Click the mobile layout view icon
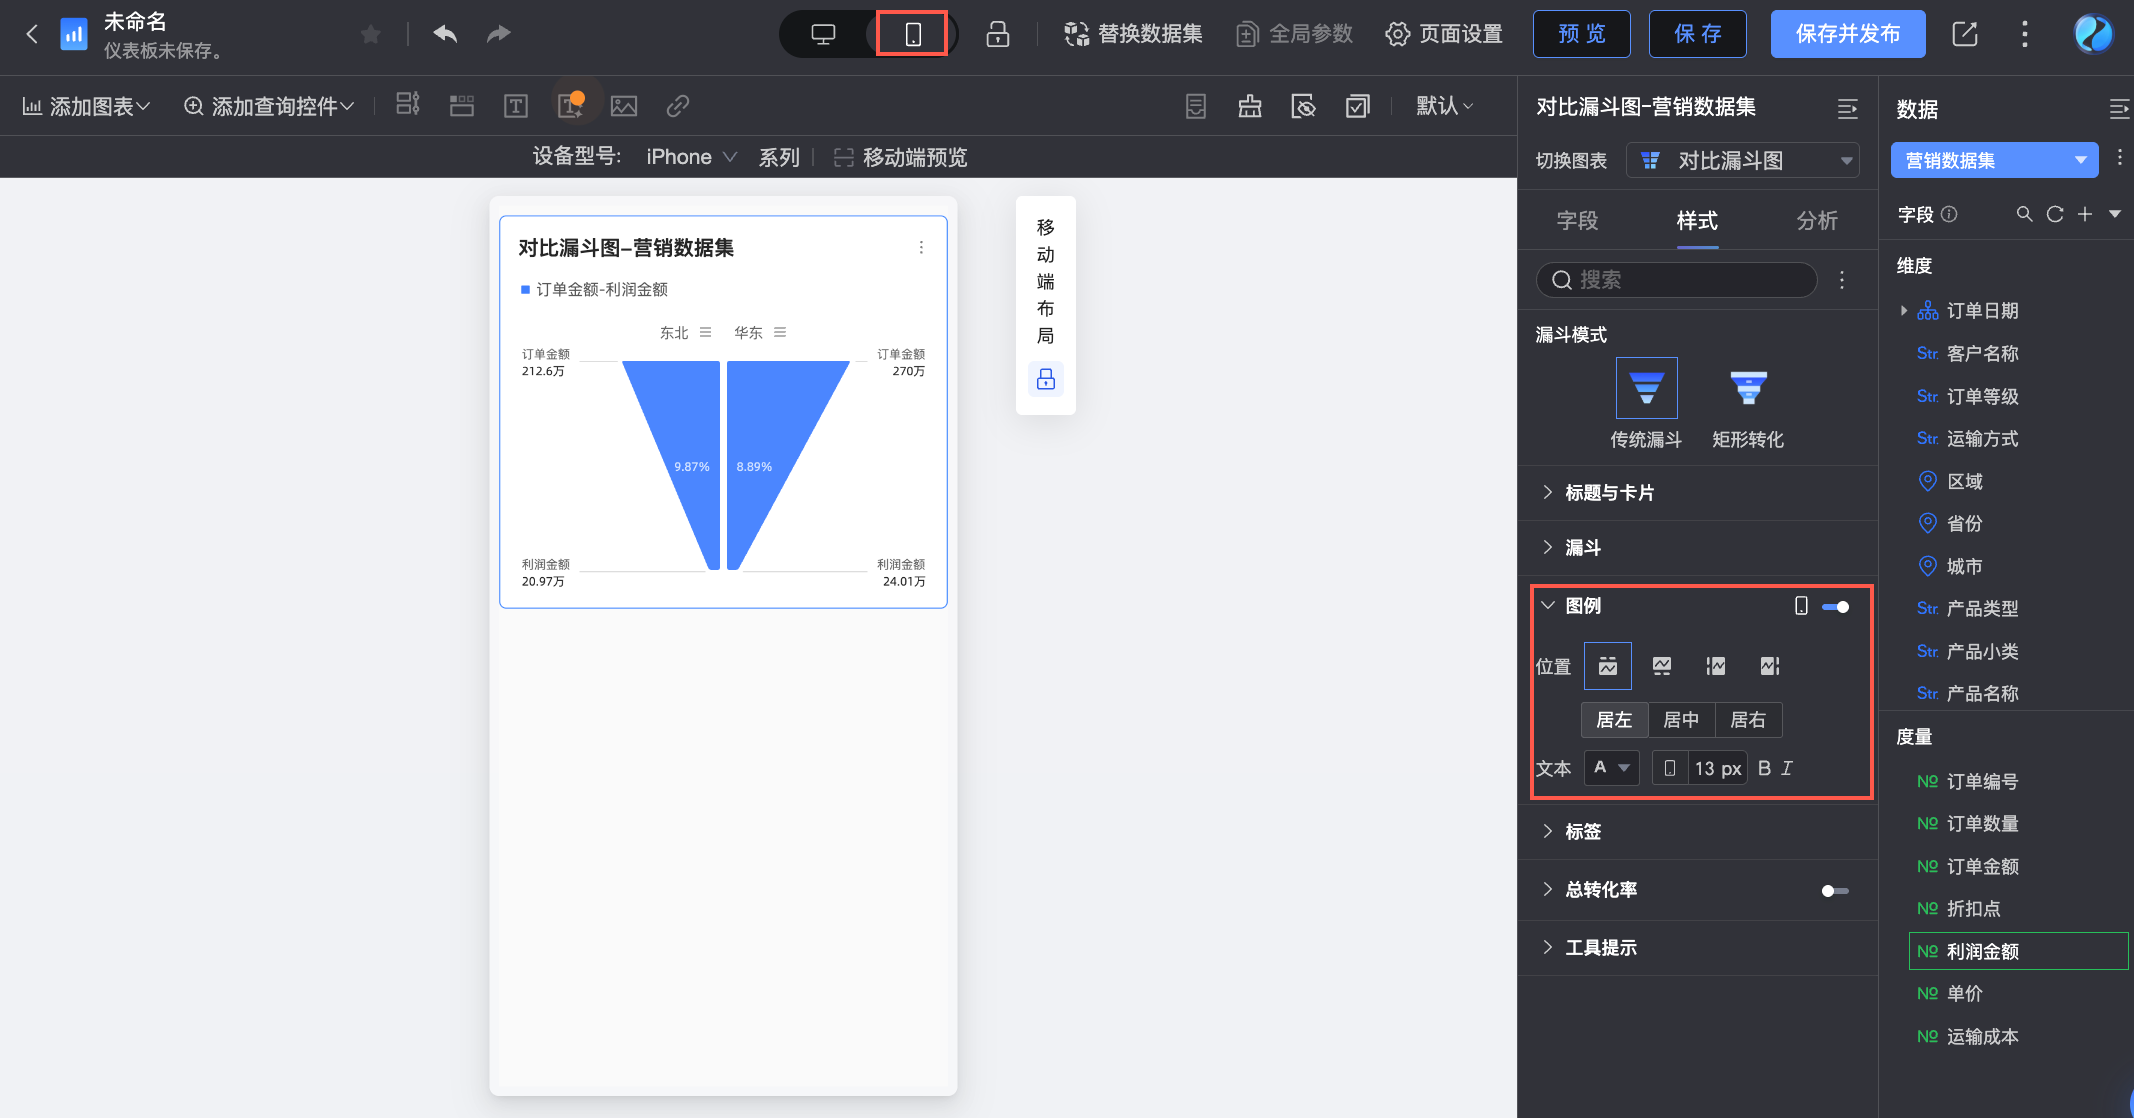The image size is (2134, 1118). [x=912, y=34]
